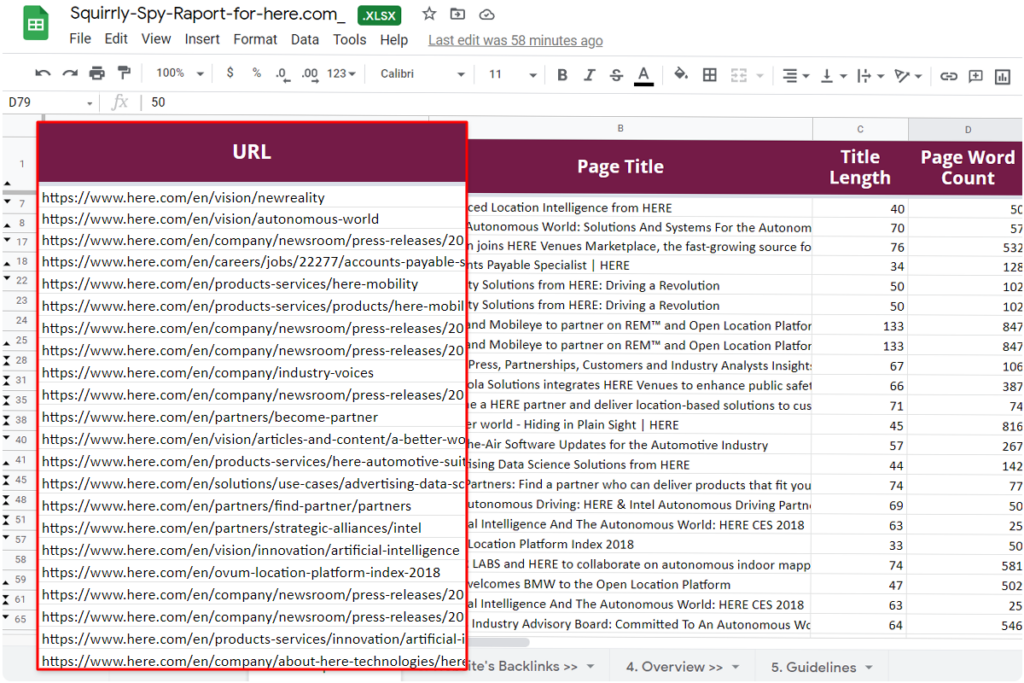Select column C header

tap(860, 129)
